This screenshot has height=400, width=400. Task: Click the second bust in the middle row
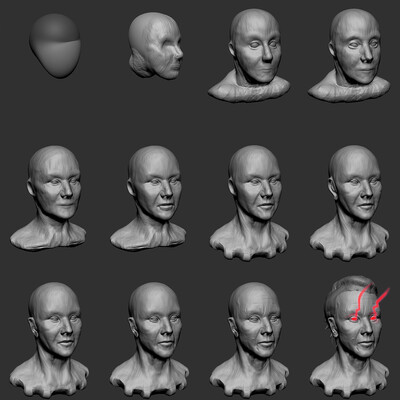[x=148, y=198]
